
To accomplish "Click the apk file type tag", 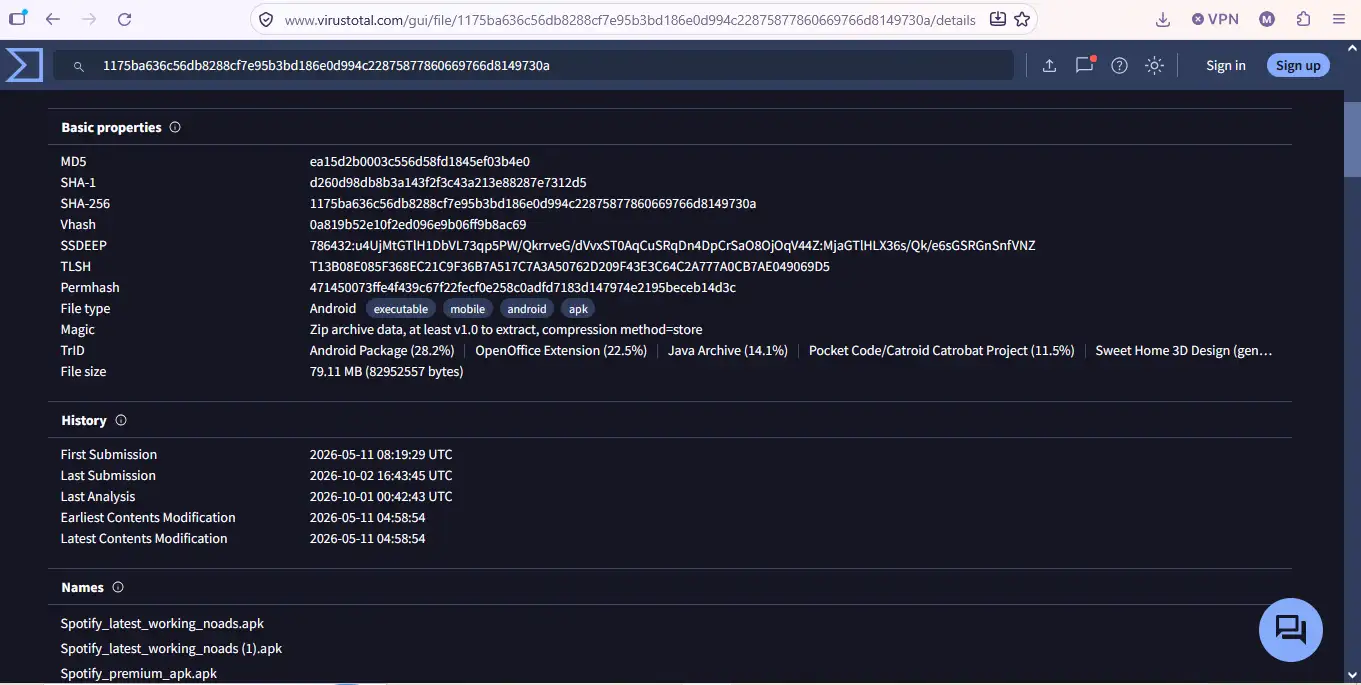I will [578, 309].
